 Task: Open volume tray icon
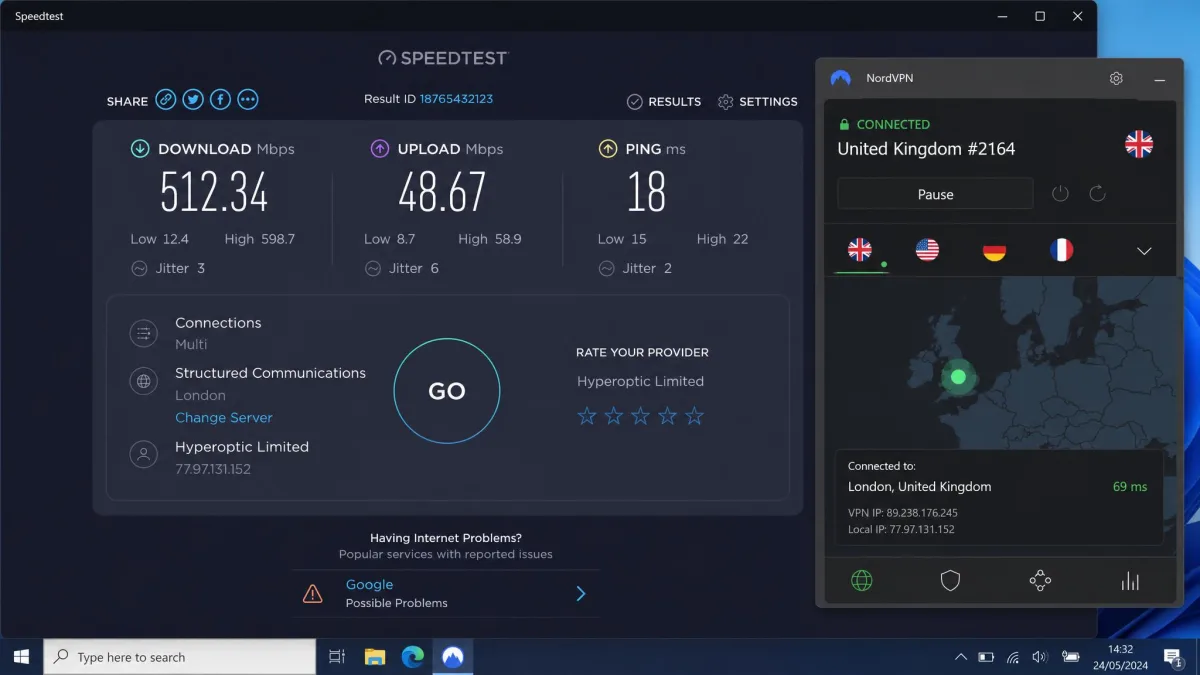(1039, 657)
